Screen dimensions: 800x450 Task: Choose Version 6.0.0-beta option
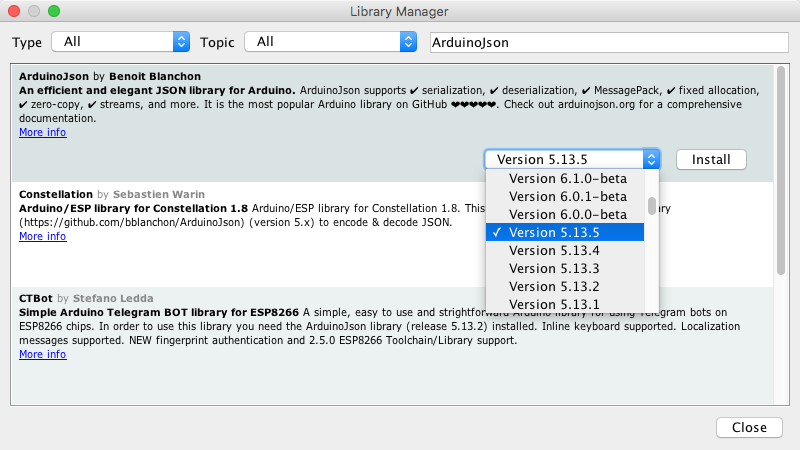tap(568, 215)
